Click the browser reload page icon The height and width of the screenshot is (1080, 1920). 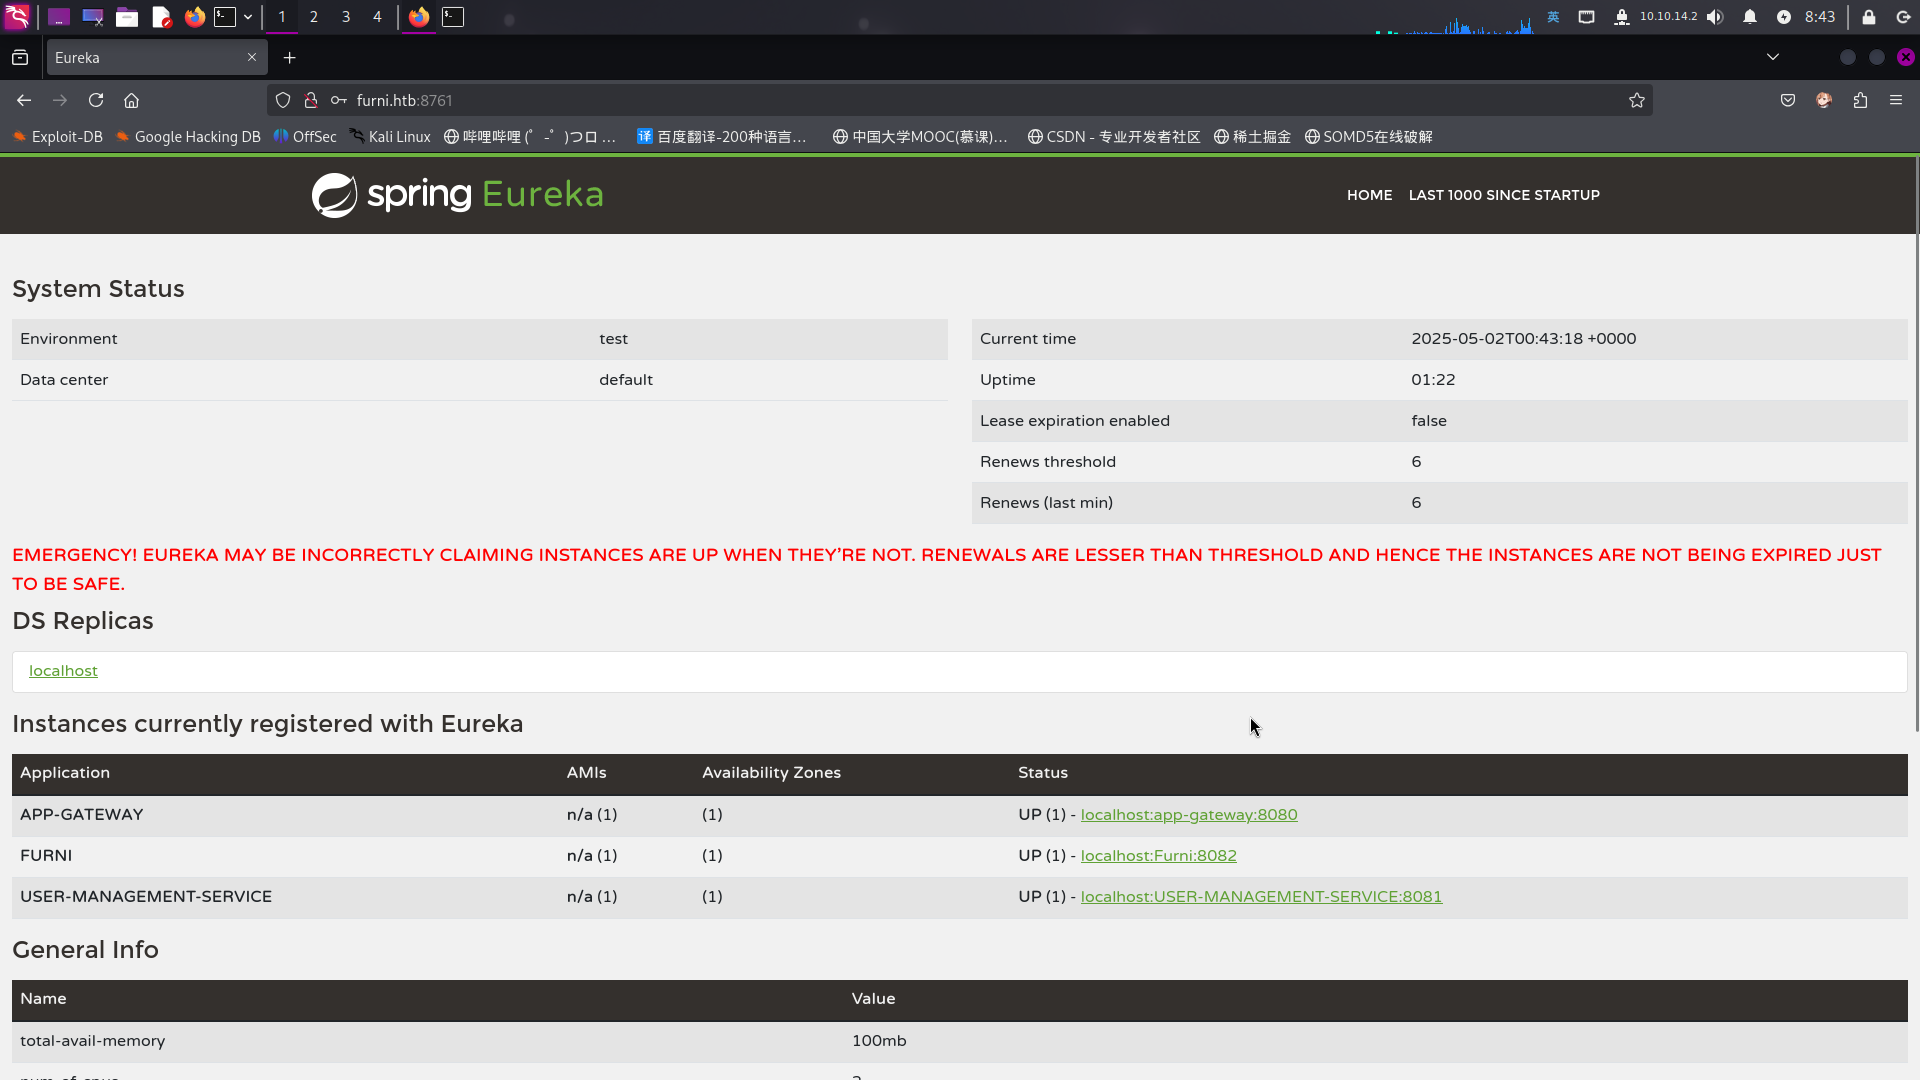coord(96,100)
